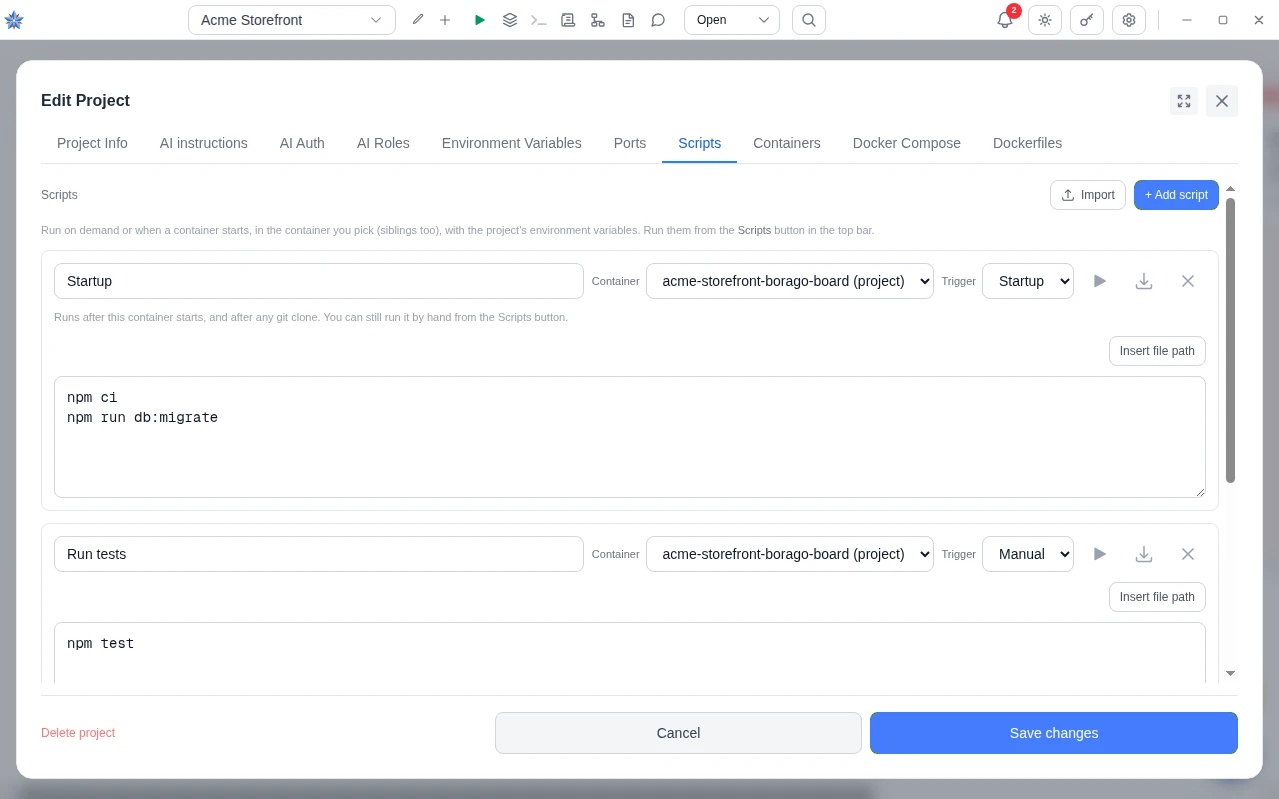1279x799 pixels.
Task: Click the npm test script text area
Action: point(630,654)
